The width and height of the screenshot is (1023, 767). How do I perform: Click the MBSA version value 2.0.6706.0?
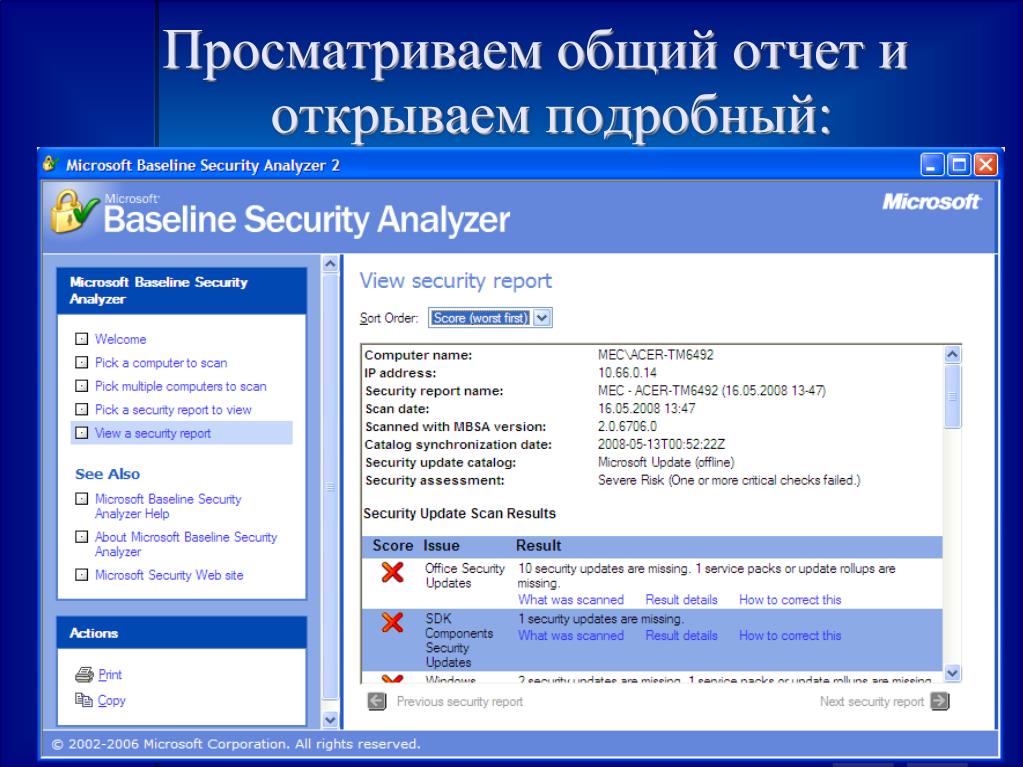pyautogui.click(x=627, y=427)
